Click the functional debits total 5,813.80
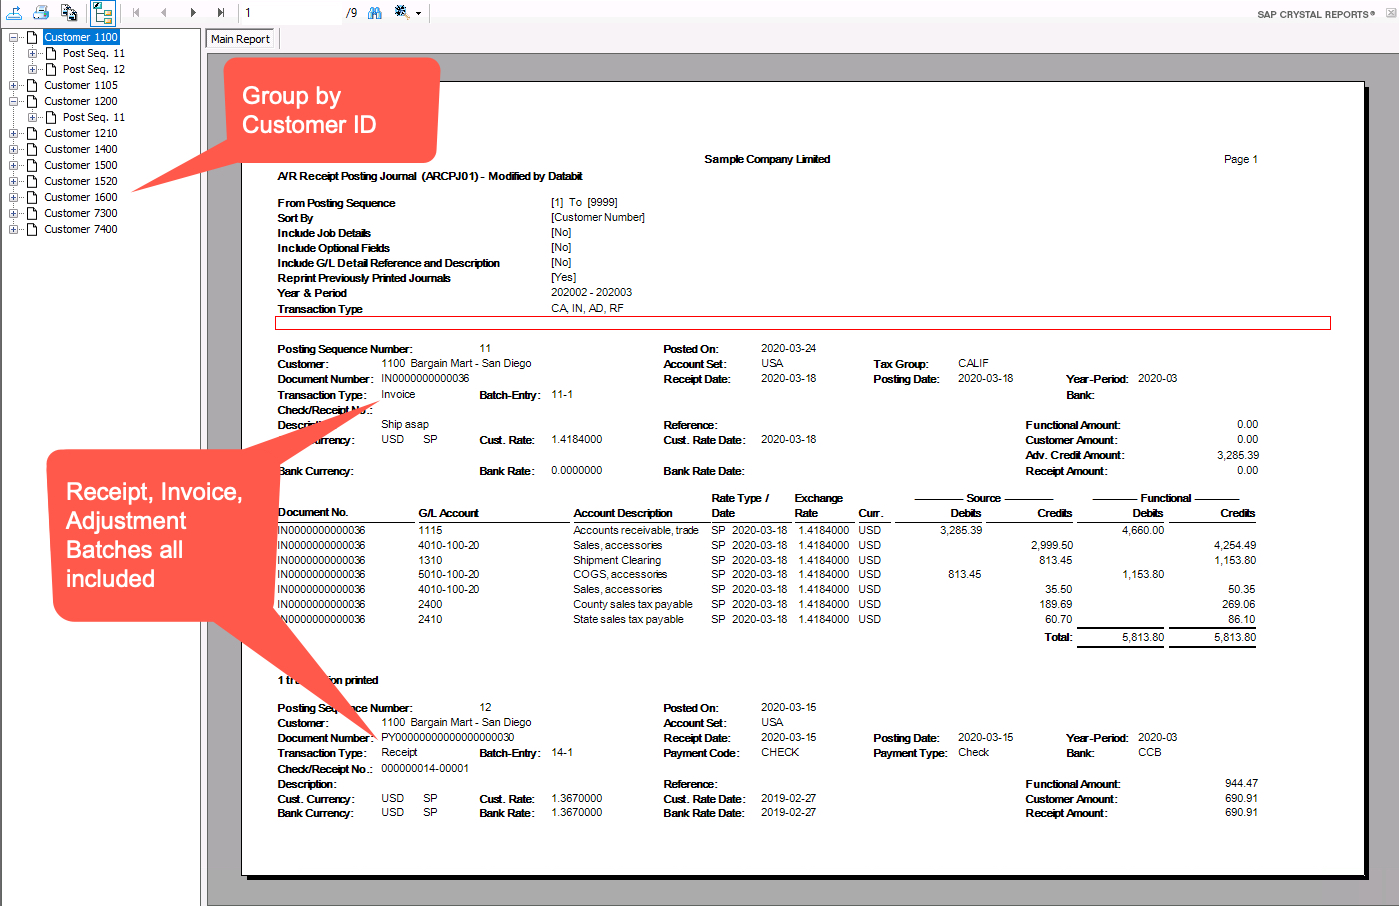1399x906 pixels. [1143, 637]
